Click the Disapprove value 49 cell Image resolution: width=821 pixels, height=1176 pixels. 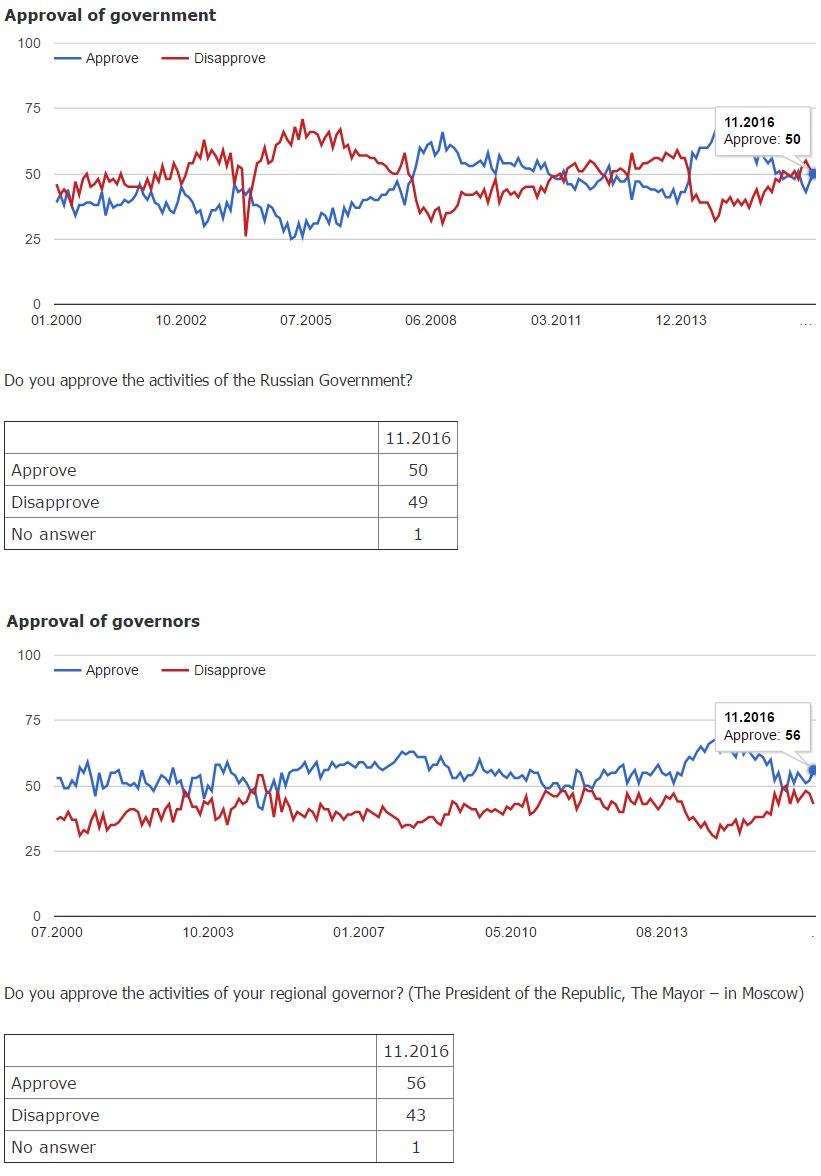418,502
